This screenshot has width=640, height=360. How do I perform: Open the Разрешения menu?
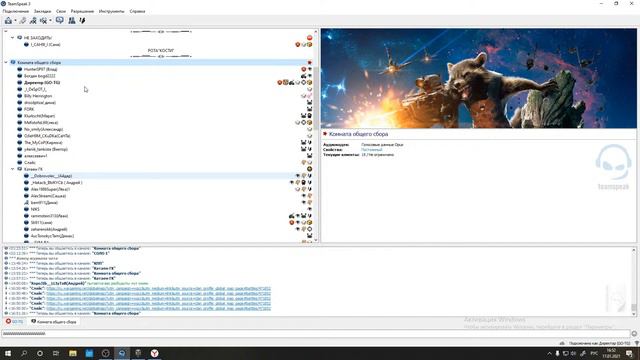pyautogui.click(x=82, y=11)
